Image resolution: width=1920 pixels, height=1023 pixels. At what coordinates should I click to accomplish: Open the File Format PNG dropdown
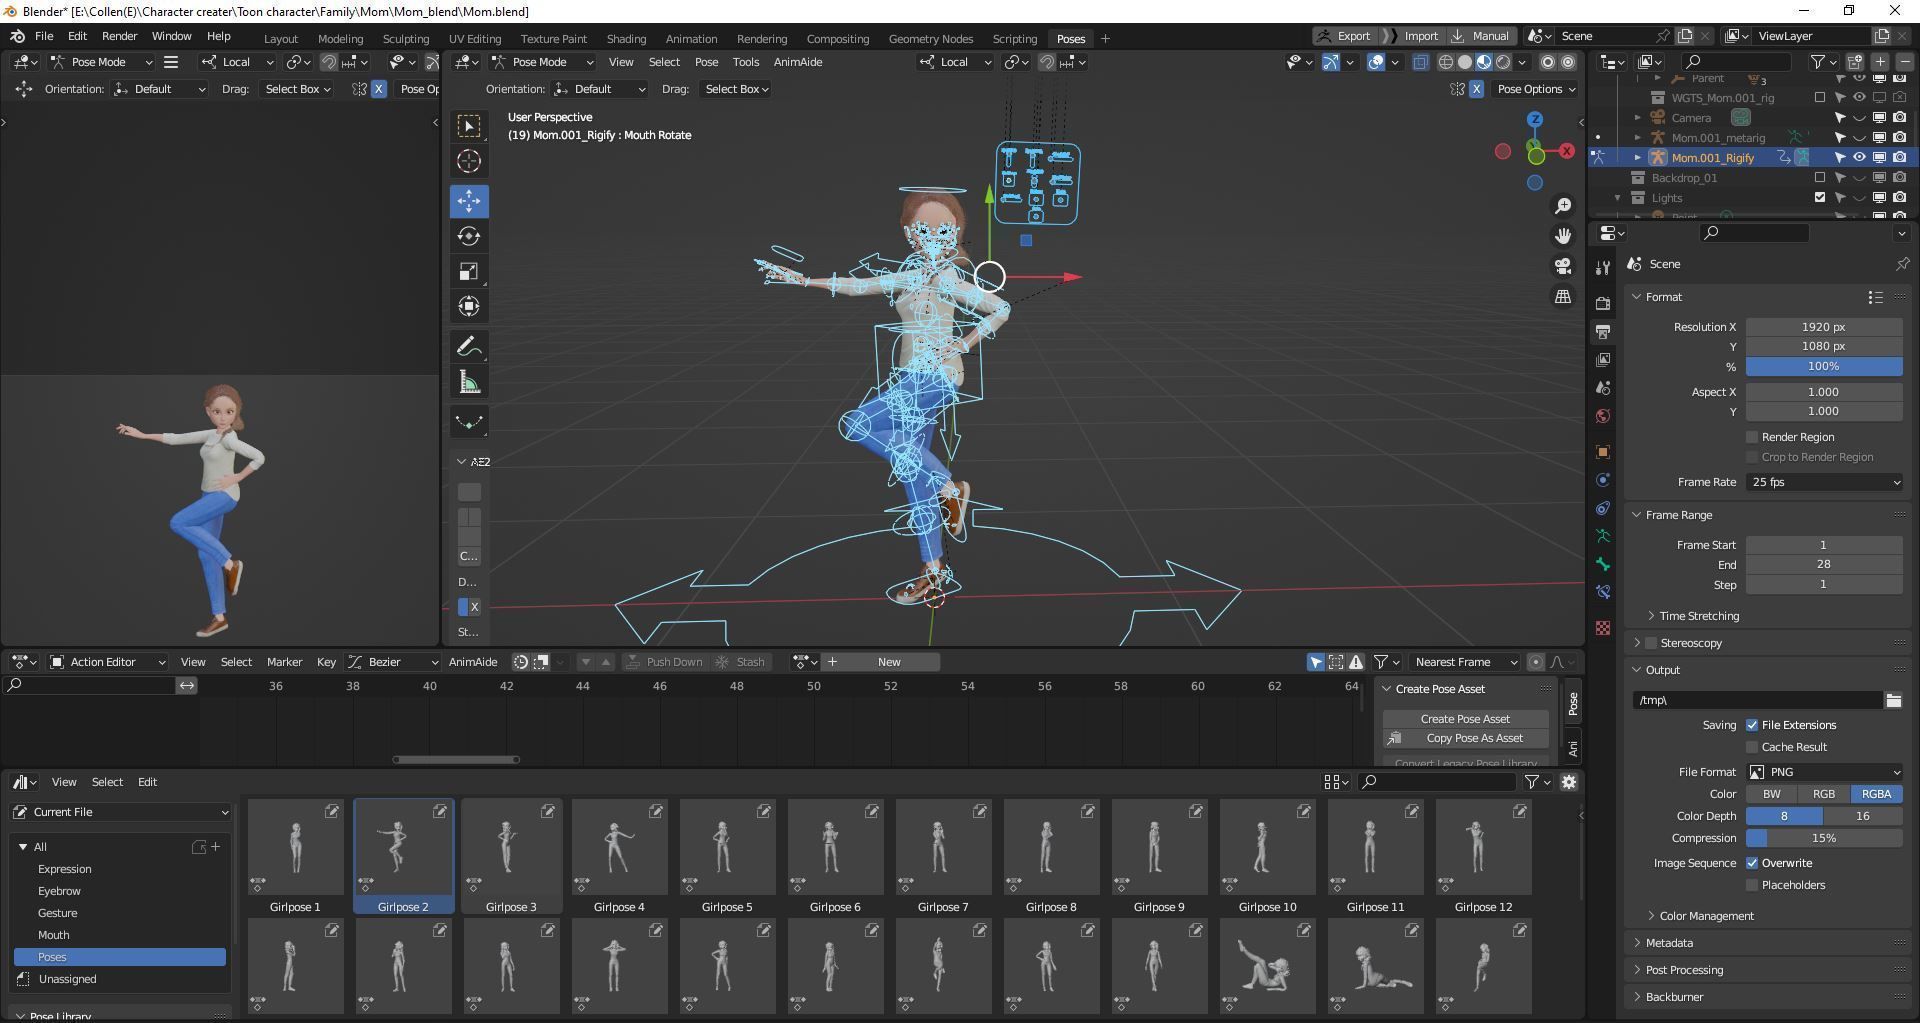click(x=1824, y=772)
